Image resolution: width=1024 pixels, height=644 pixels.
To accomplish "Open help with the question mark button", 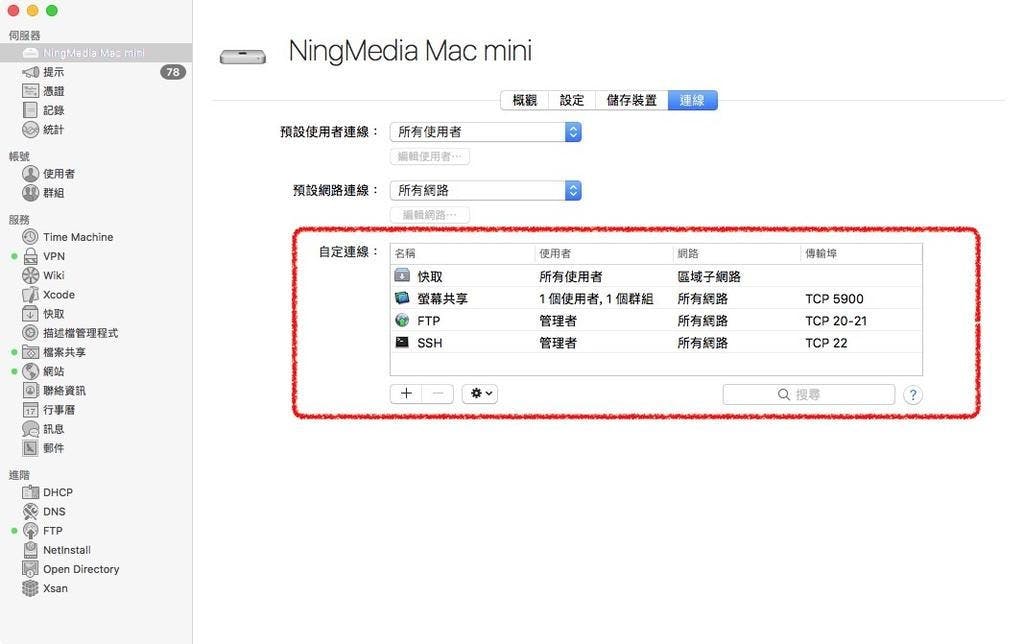I will [913, 394].
